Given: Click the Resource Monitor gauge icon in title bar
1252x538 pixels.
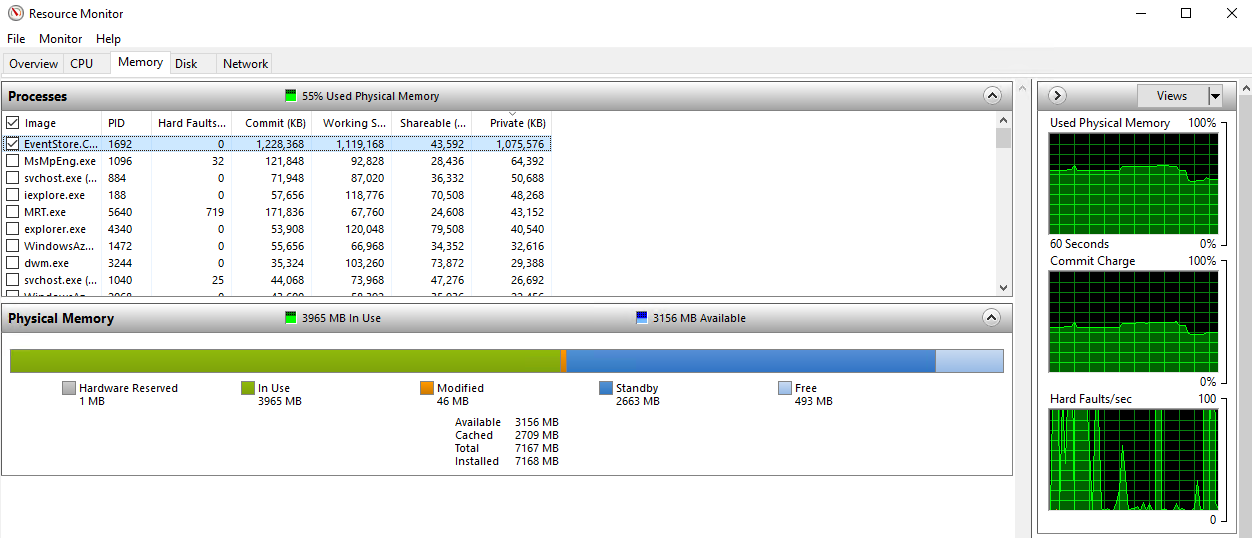Looking at the screenshot, I should click(x=15, y=14).
